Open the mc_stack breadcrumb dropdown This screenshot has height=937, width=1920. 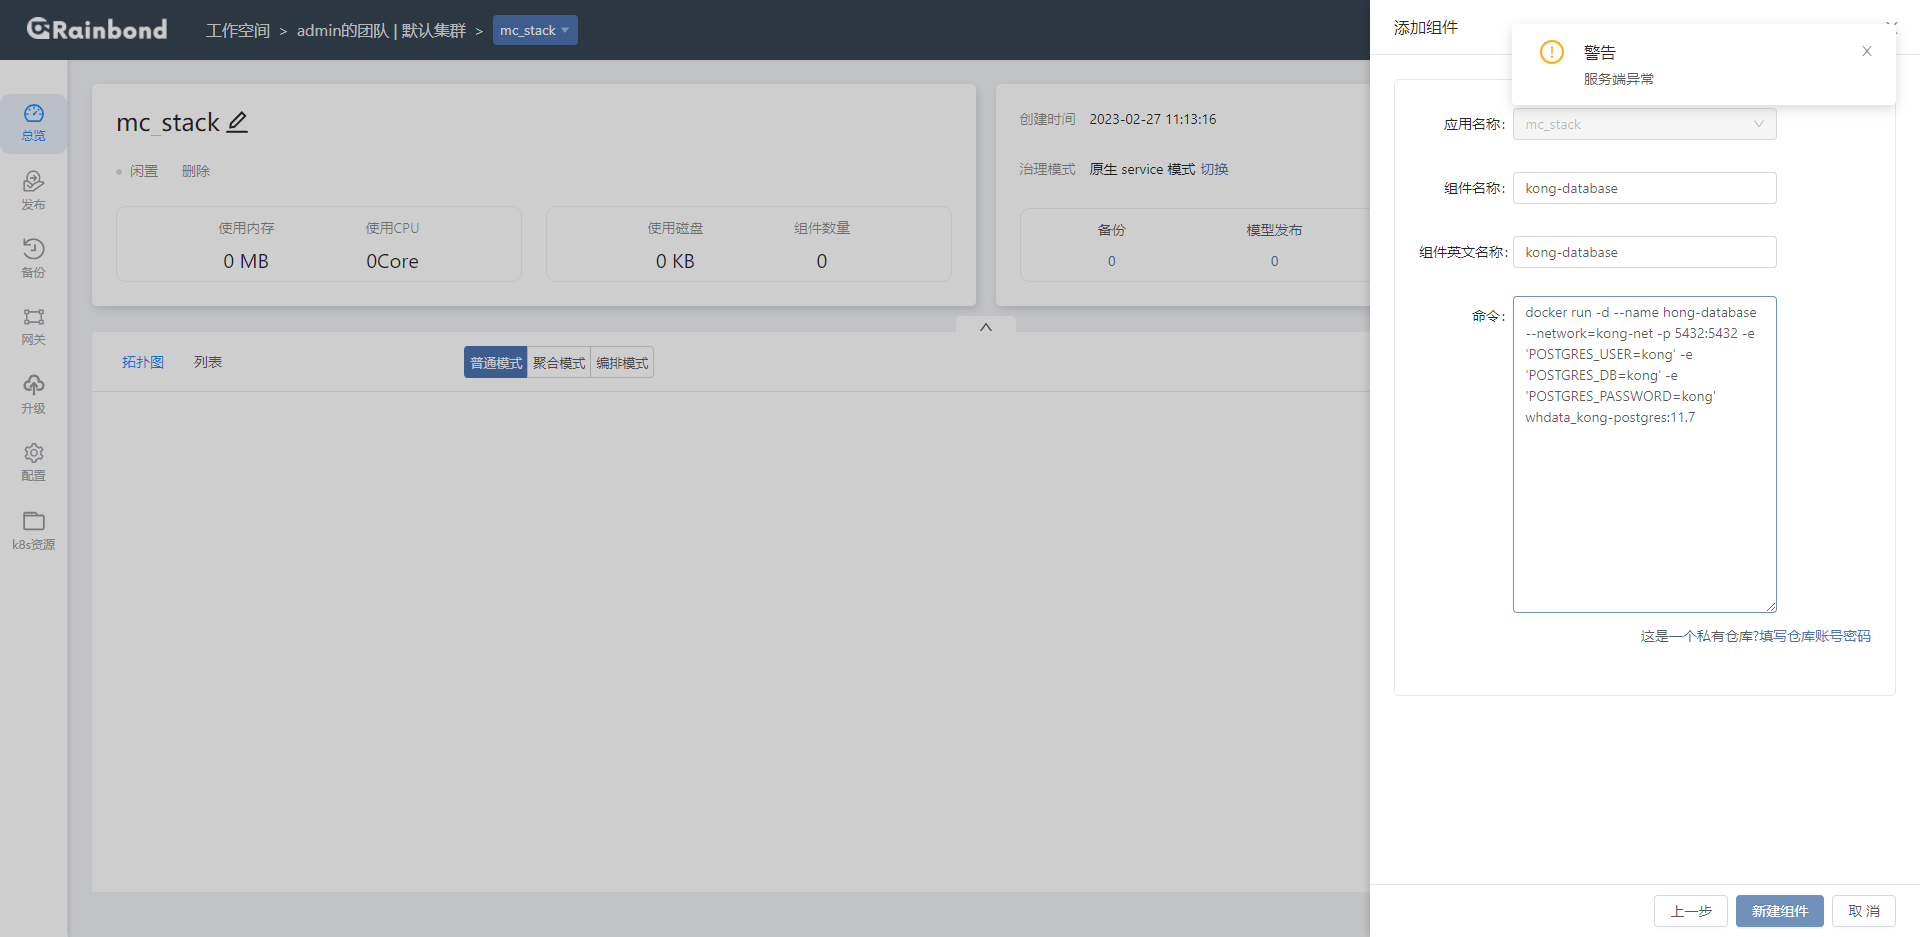click(535, 30)
